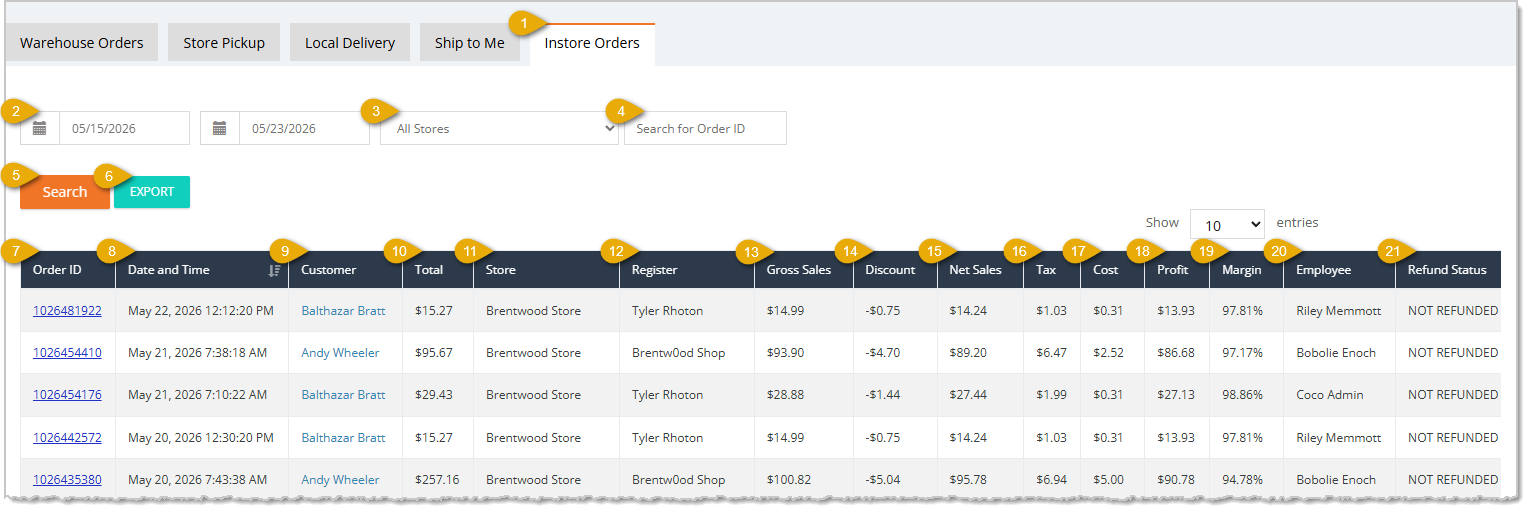Click the profit value $86.68
The width and height of the screenshot is (1528, 512).
coord(1176,353)
